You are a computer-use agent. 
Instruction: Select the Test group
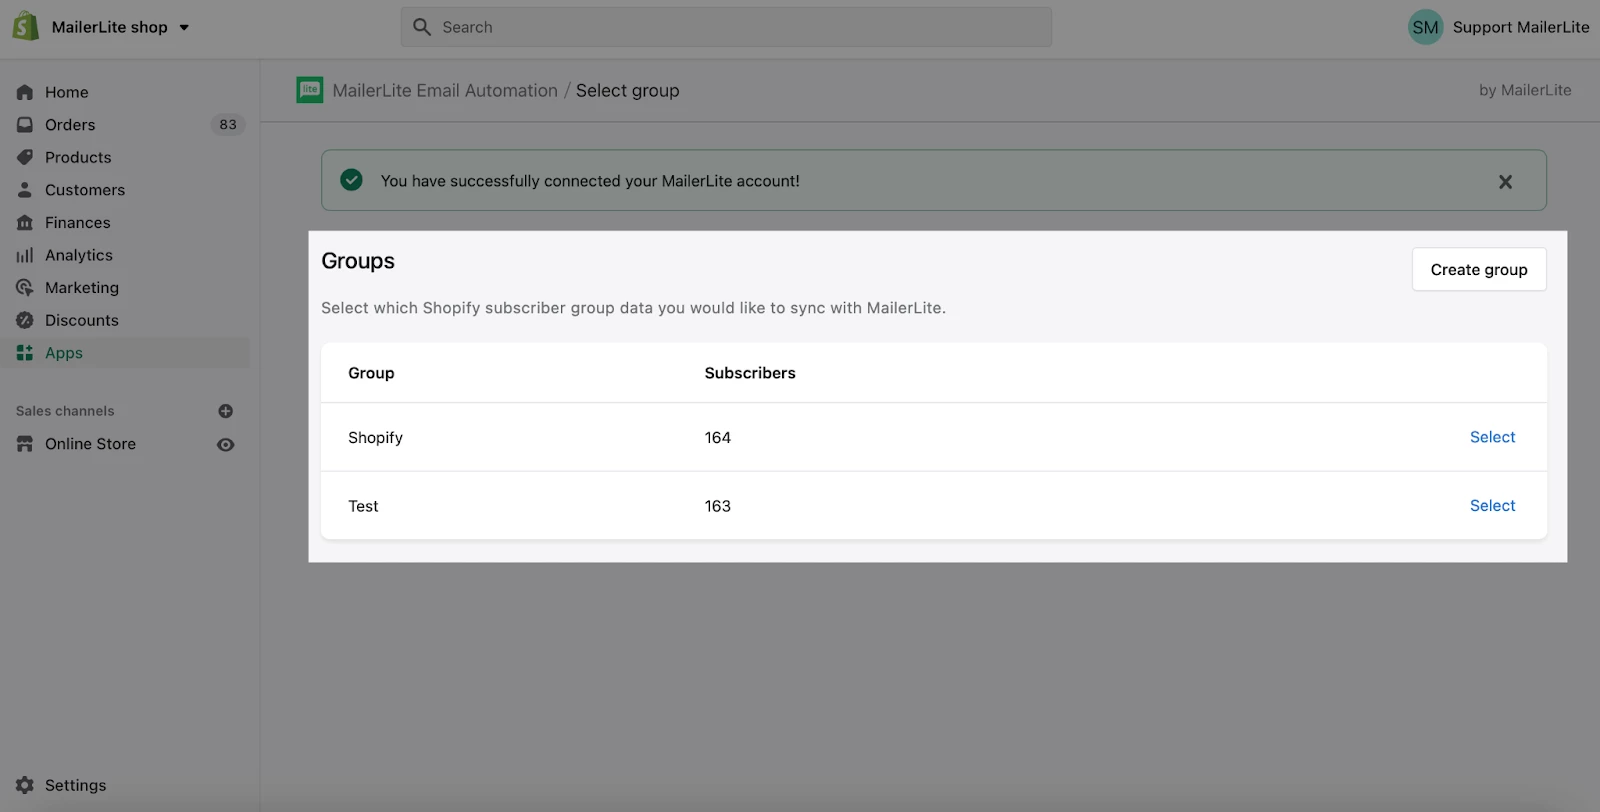coord(1492,506)
